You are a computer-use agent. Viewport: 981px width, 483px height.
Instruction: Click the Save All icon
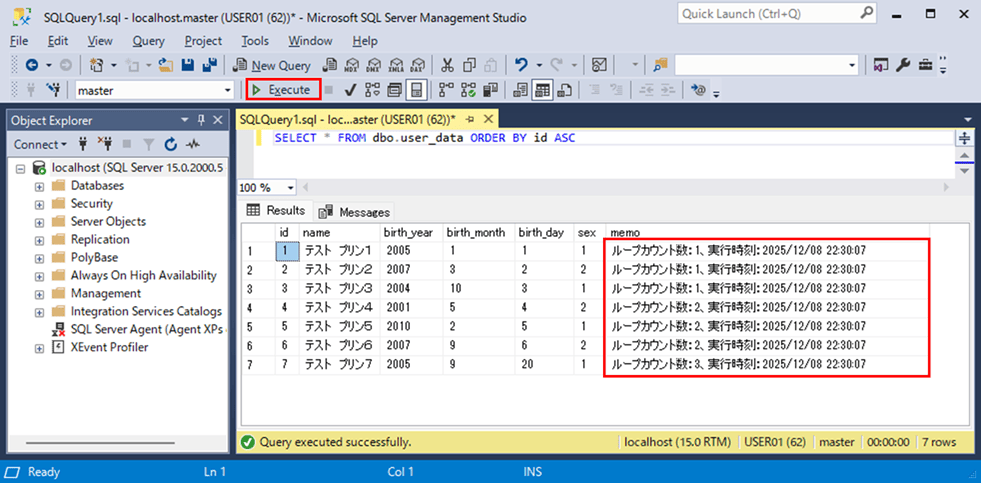[209, 65]
